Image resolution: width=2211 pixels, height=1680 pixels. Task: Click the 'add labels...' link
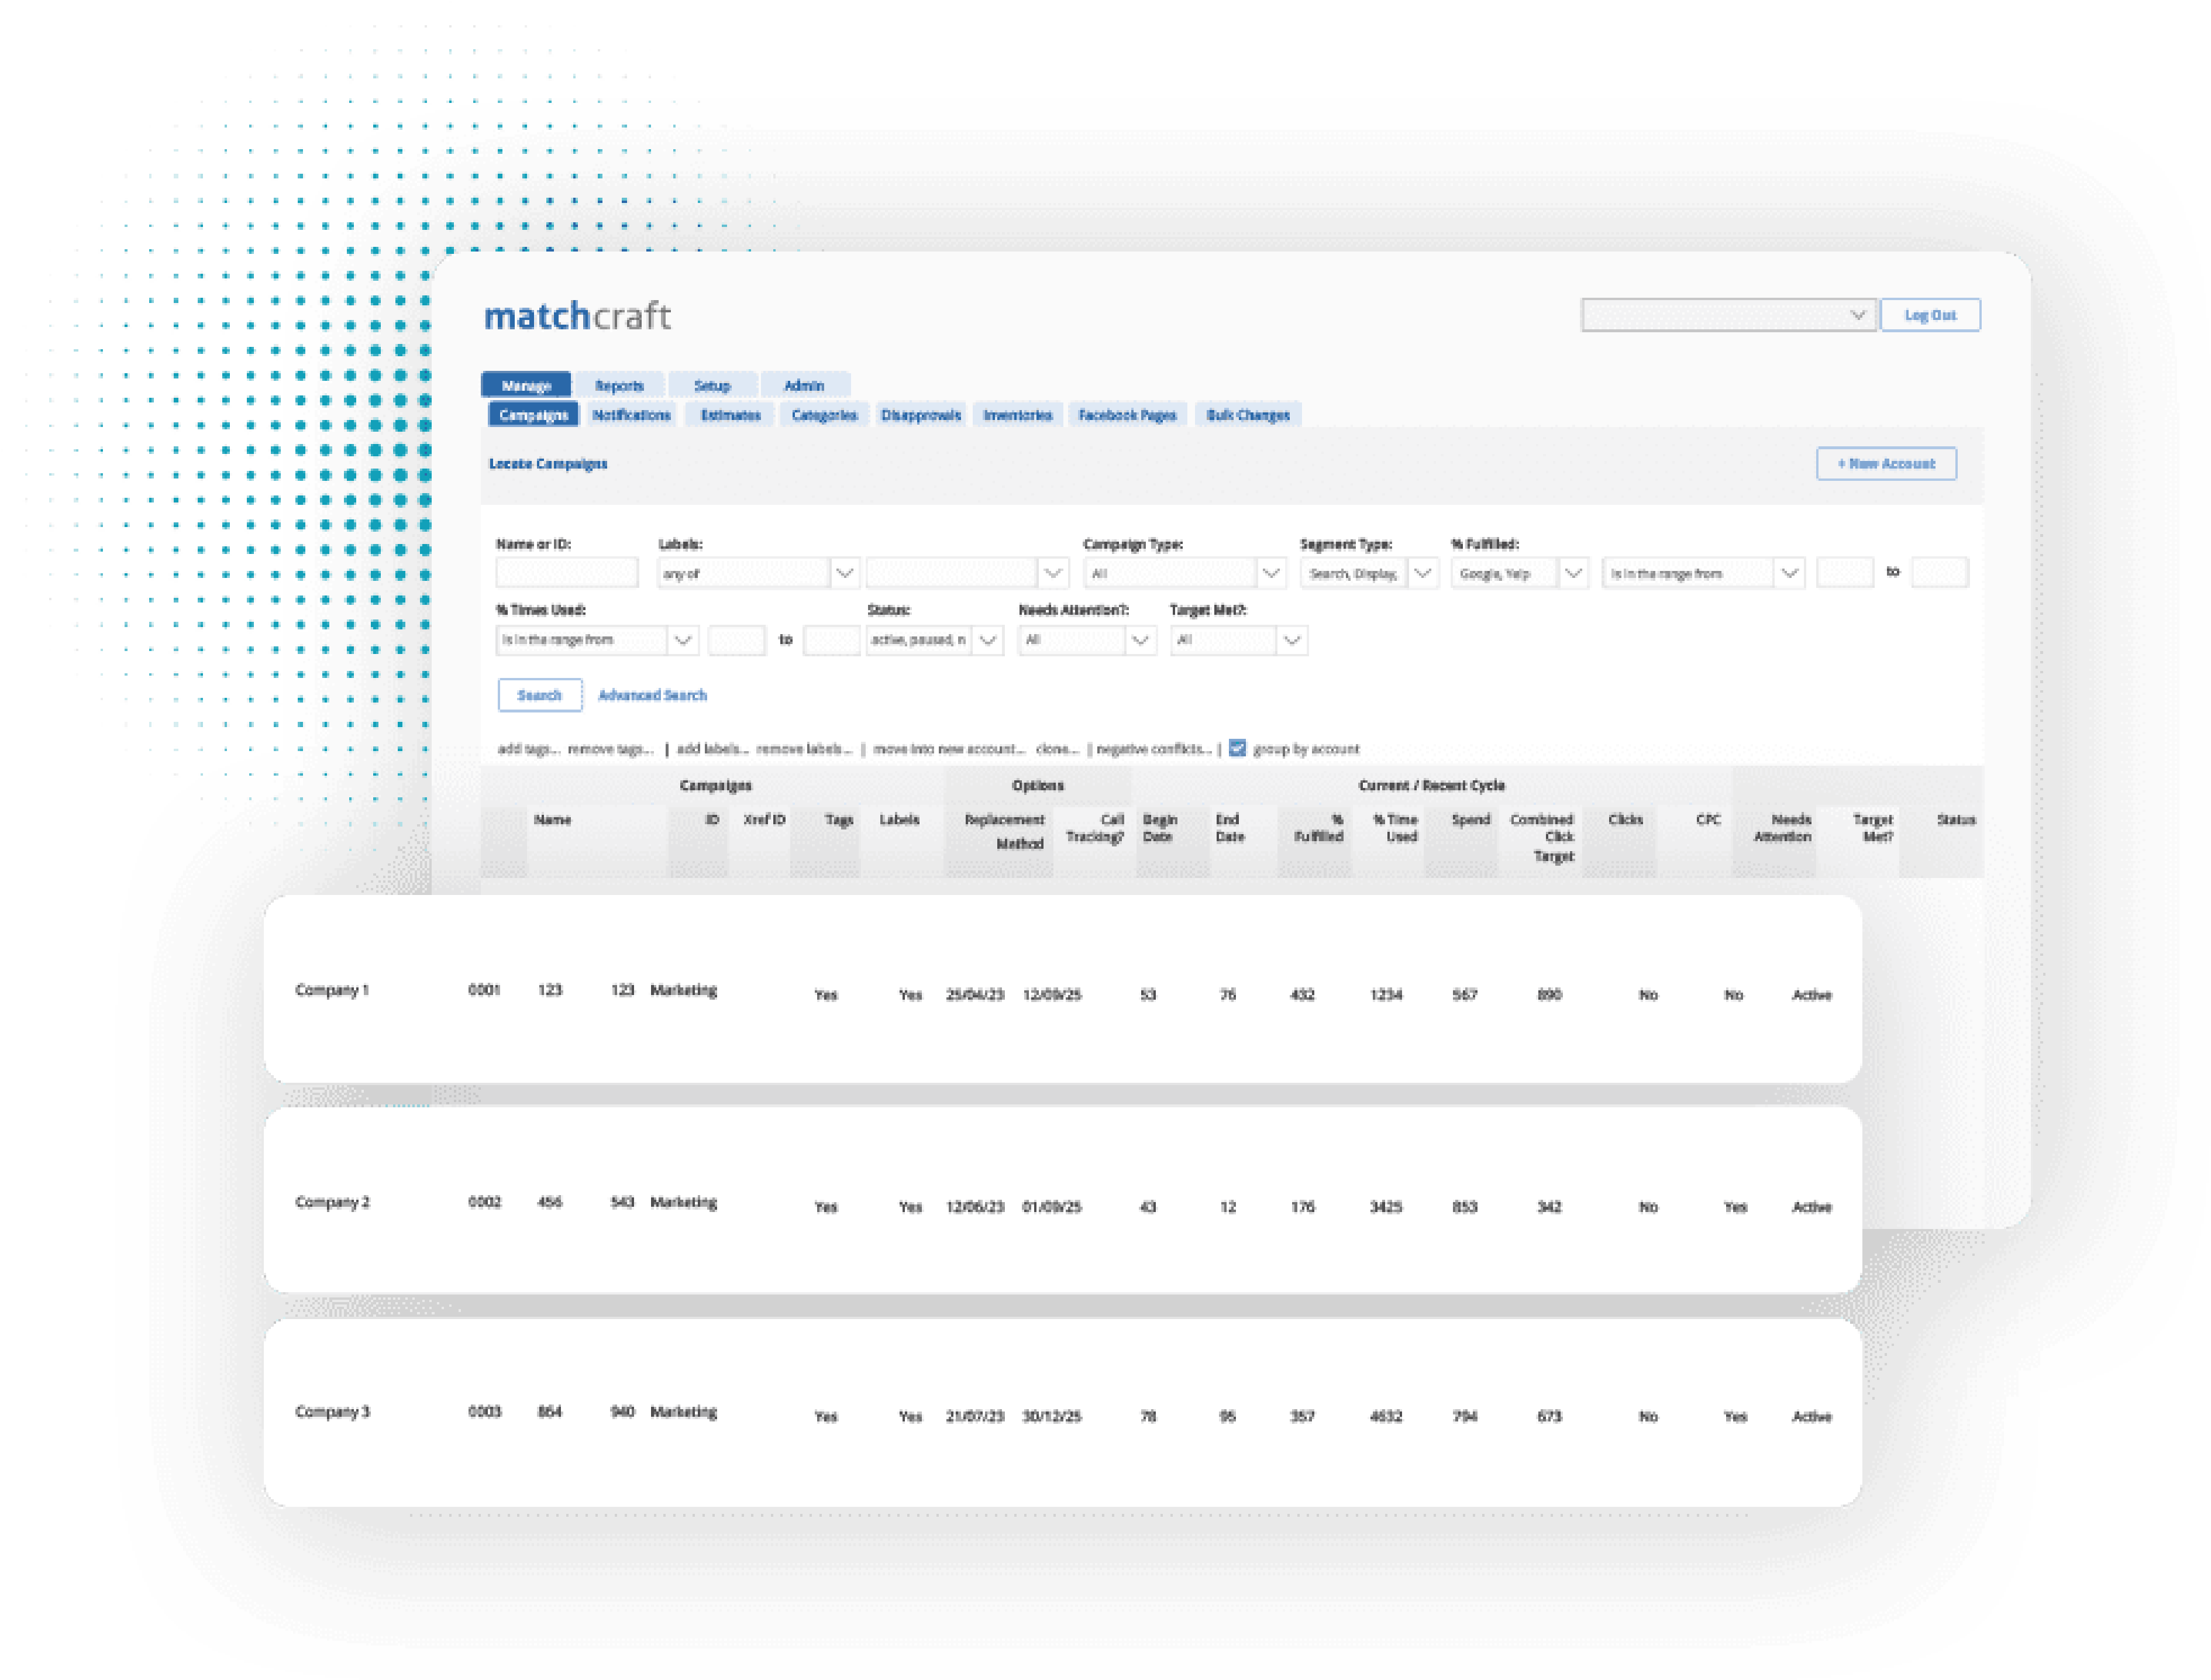click(x=712, y=749)
